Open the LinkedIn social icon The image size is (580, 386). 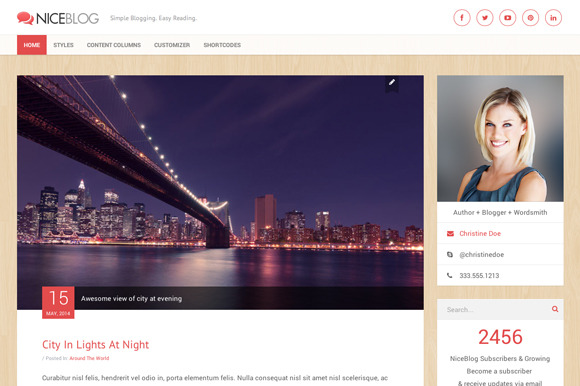[x=553, y=18]
